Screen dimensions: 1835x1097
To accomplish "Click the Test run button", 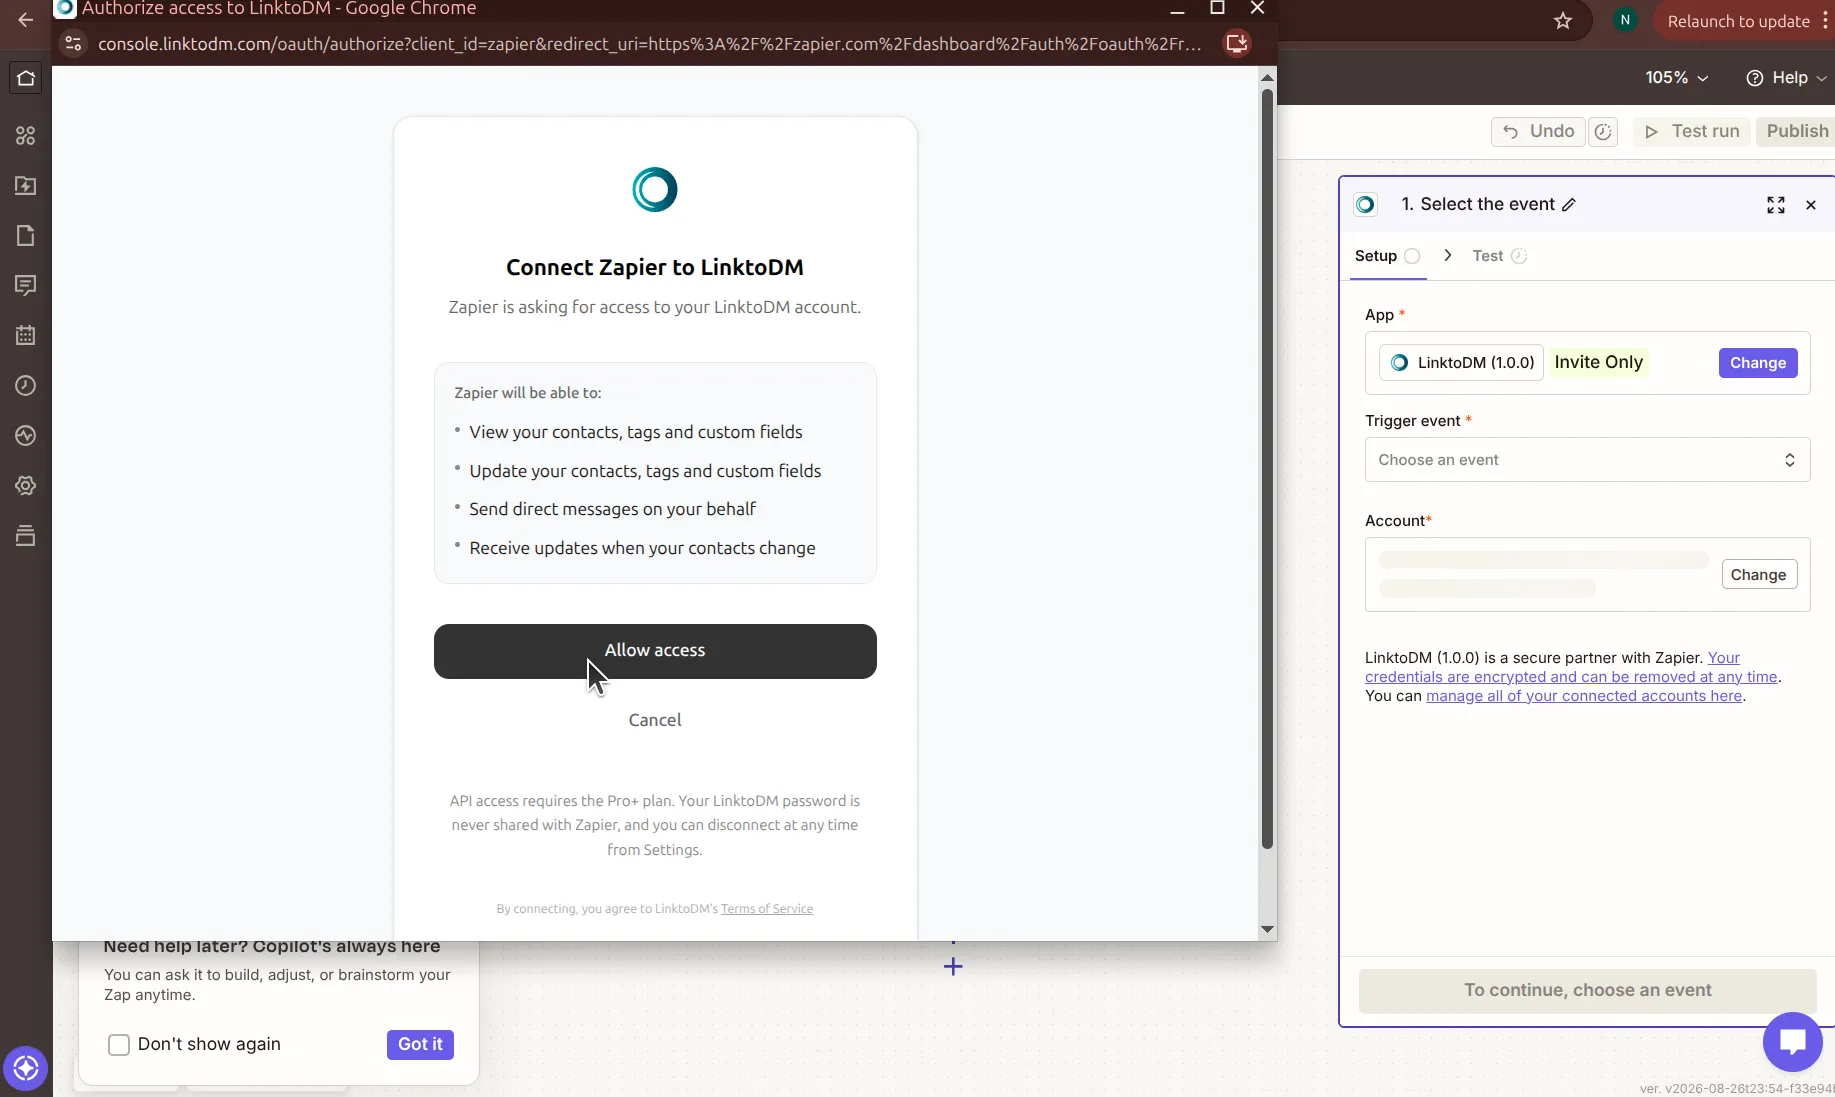I will pyautogui.click(x=1692, y=132).
